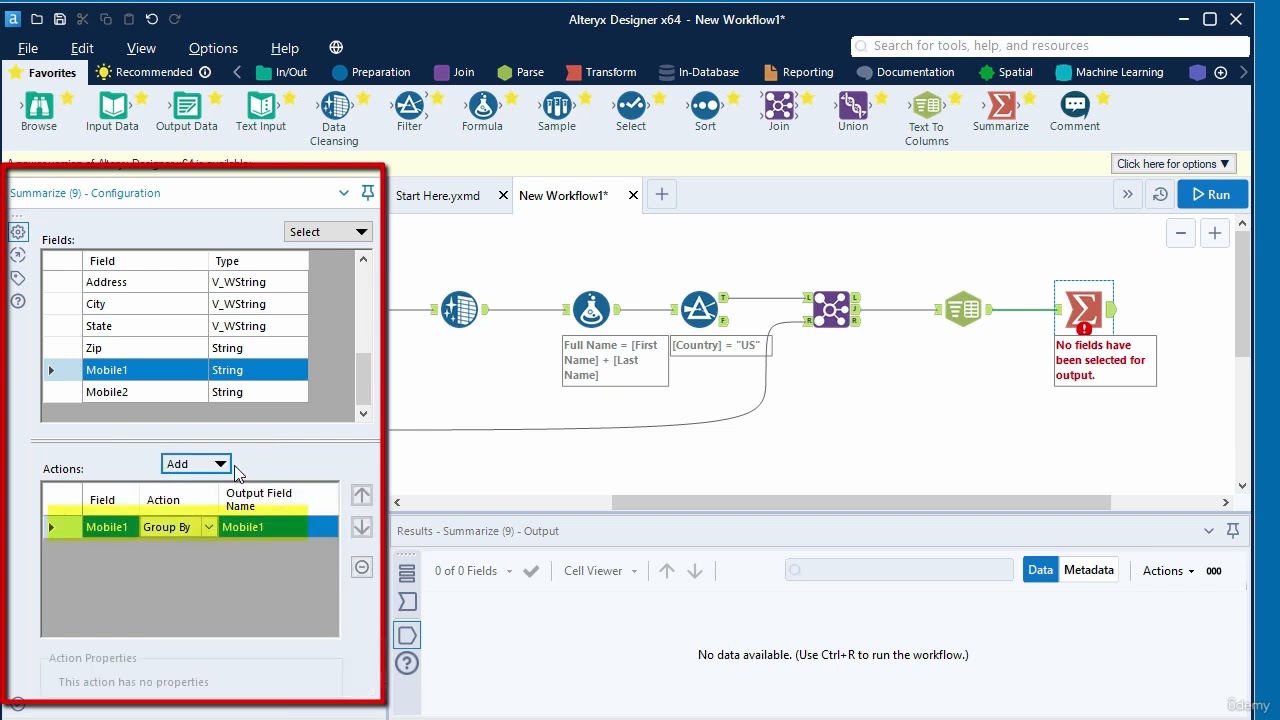Expand the Results panel options chevron
This screenshot has width=1280, height=720.
click(1209, 531)
